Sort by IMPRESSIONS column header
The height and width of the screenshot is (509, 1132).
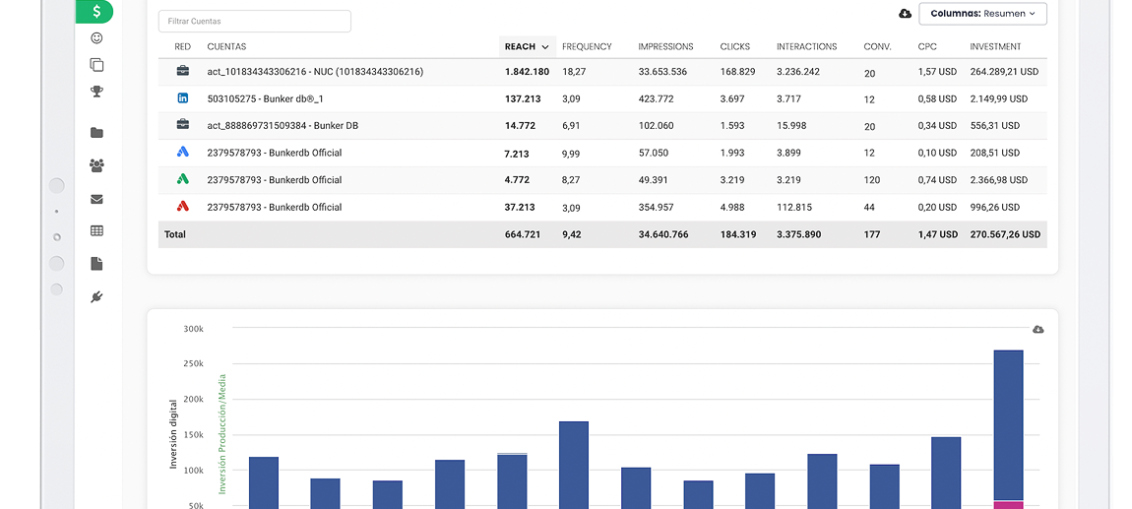tap(666, 46)
